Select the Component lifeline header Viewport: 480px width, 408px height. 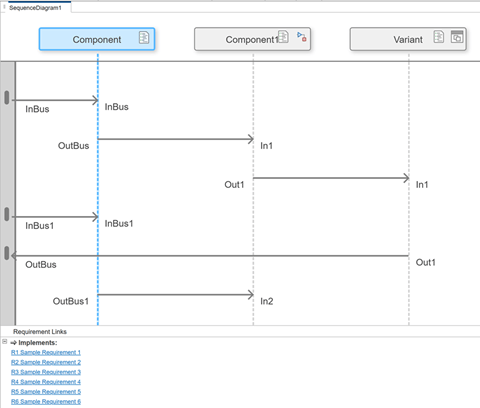(97, 39)
